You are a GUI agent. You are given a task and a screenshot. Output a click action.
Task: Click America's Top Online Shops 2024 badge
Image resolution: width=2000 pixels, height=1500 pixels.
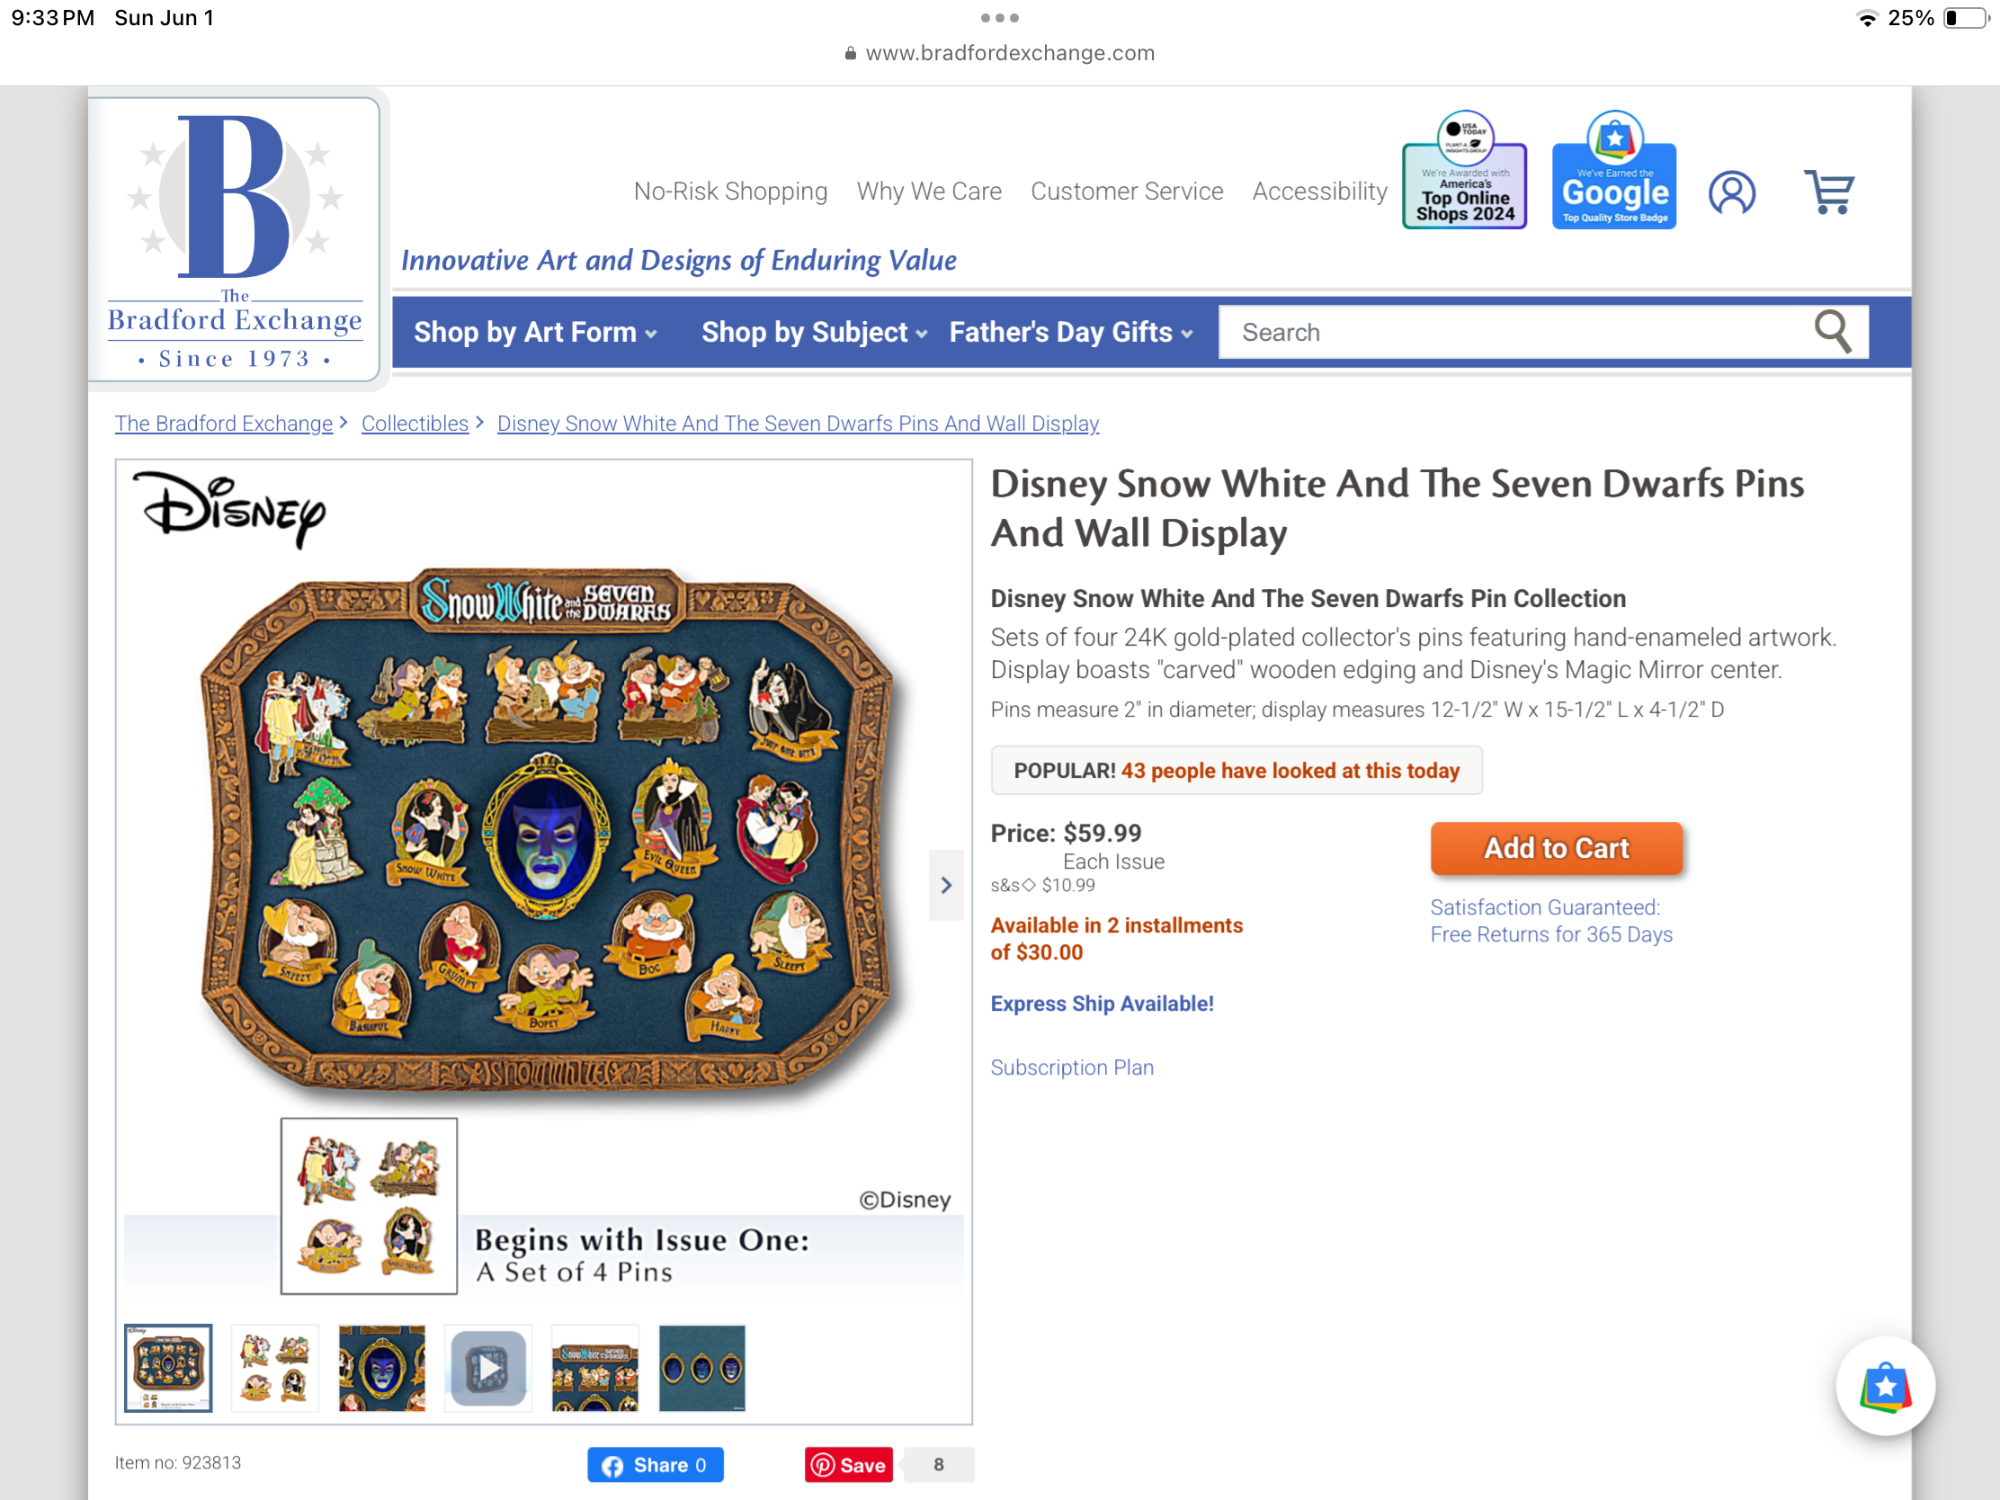(1464, 170)
